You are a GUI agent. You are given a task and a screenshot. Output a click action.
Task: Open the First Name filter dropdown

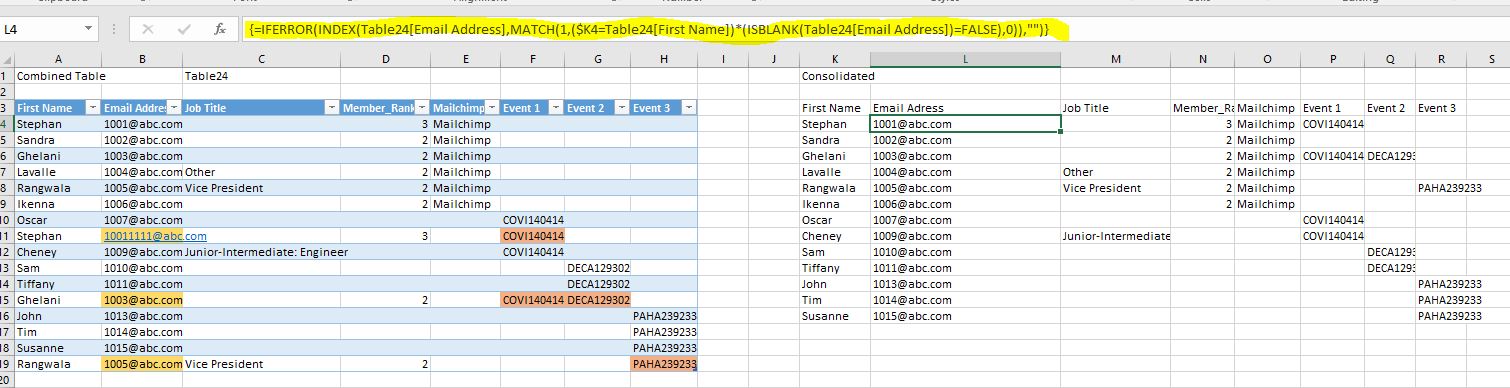tap(93, 108)
